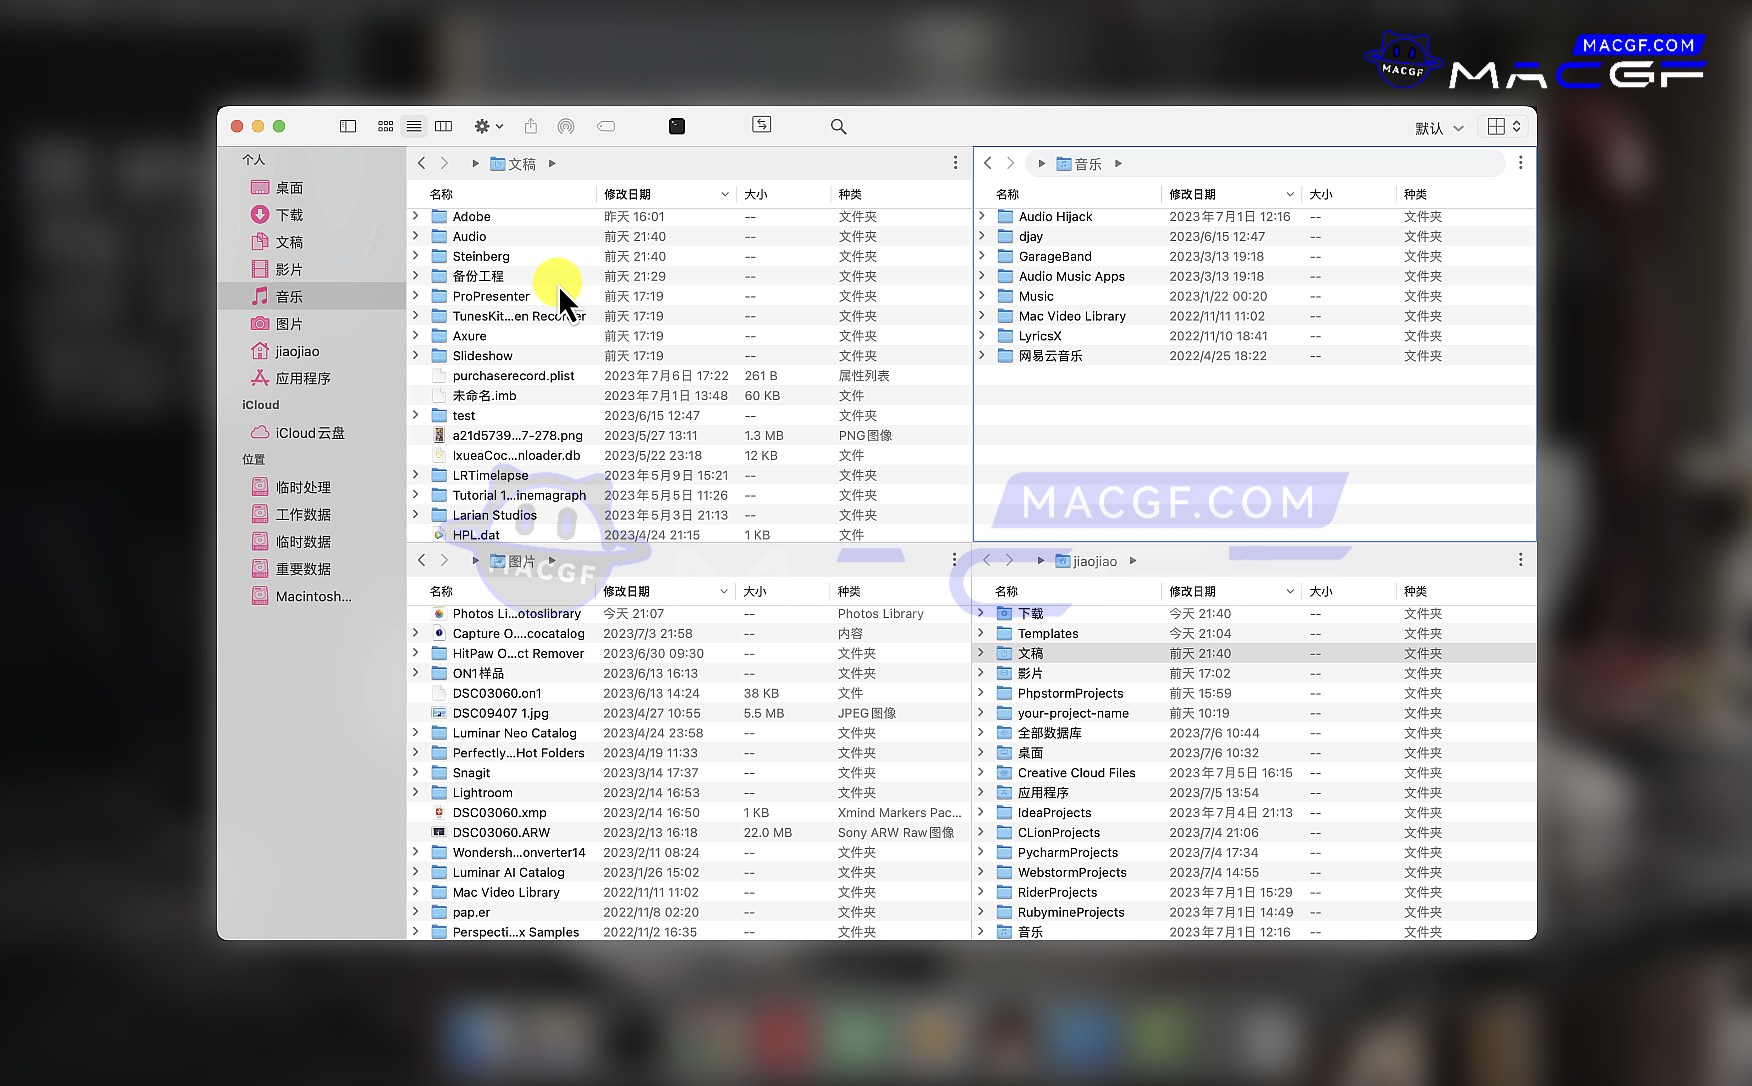Viewport: 1752px width, 1086px height.
Task: Click the 种类 header in 音乐 pane
Action: 1415,194
